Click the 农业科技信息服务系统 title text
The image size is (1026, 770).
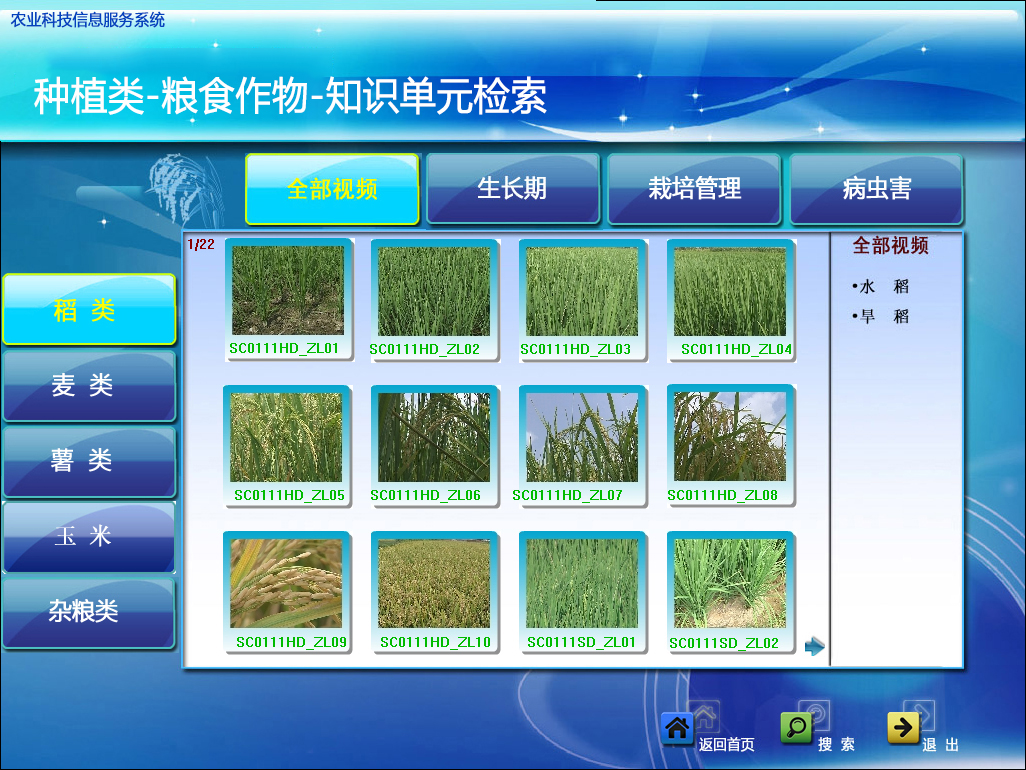88,20
